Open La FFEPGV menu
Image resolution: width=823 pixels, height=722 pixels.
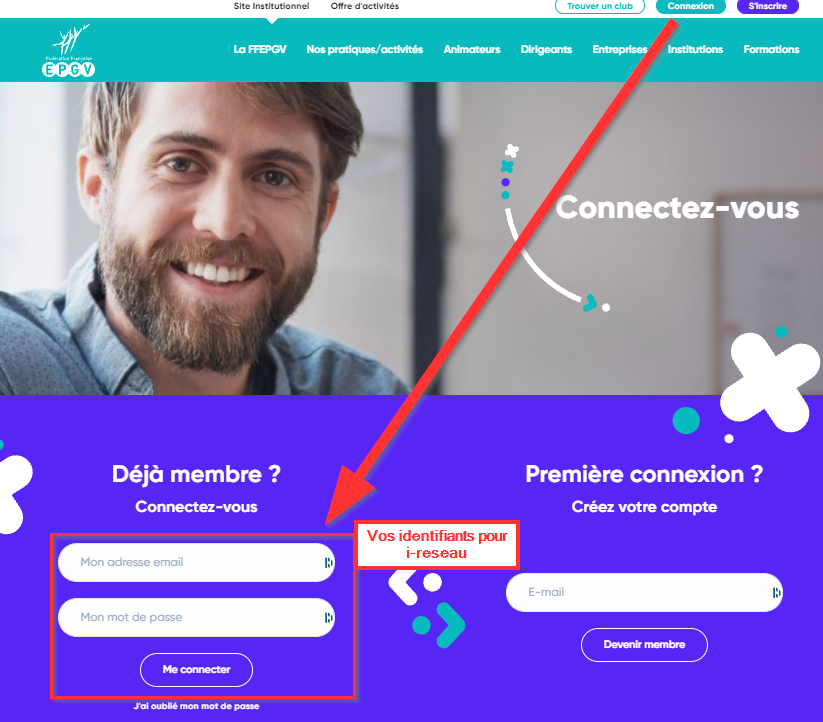click(260, 49)
